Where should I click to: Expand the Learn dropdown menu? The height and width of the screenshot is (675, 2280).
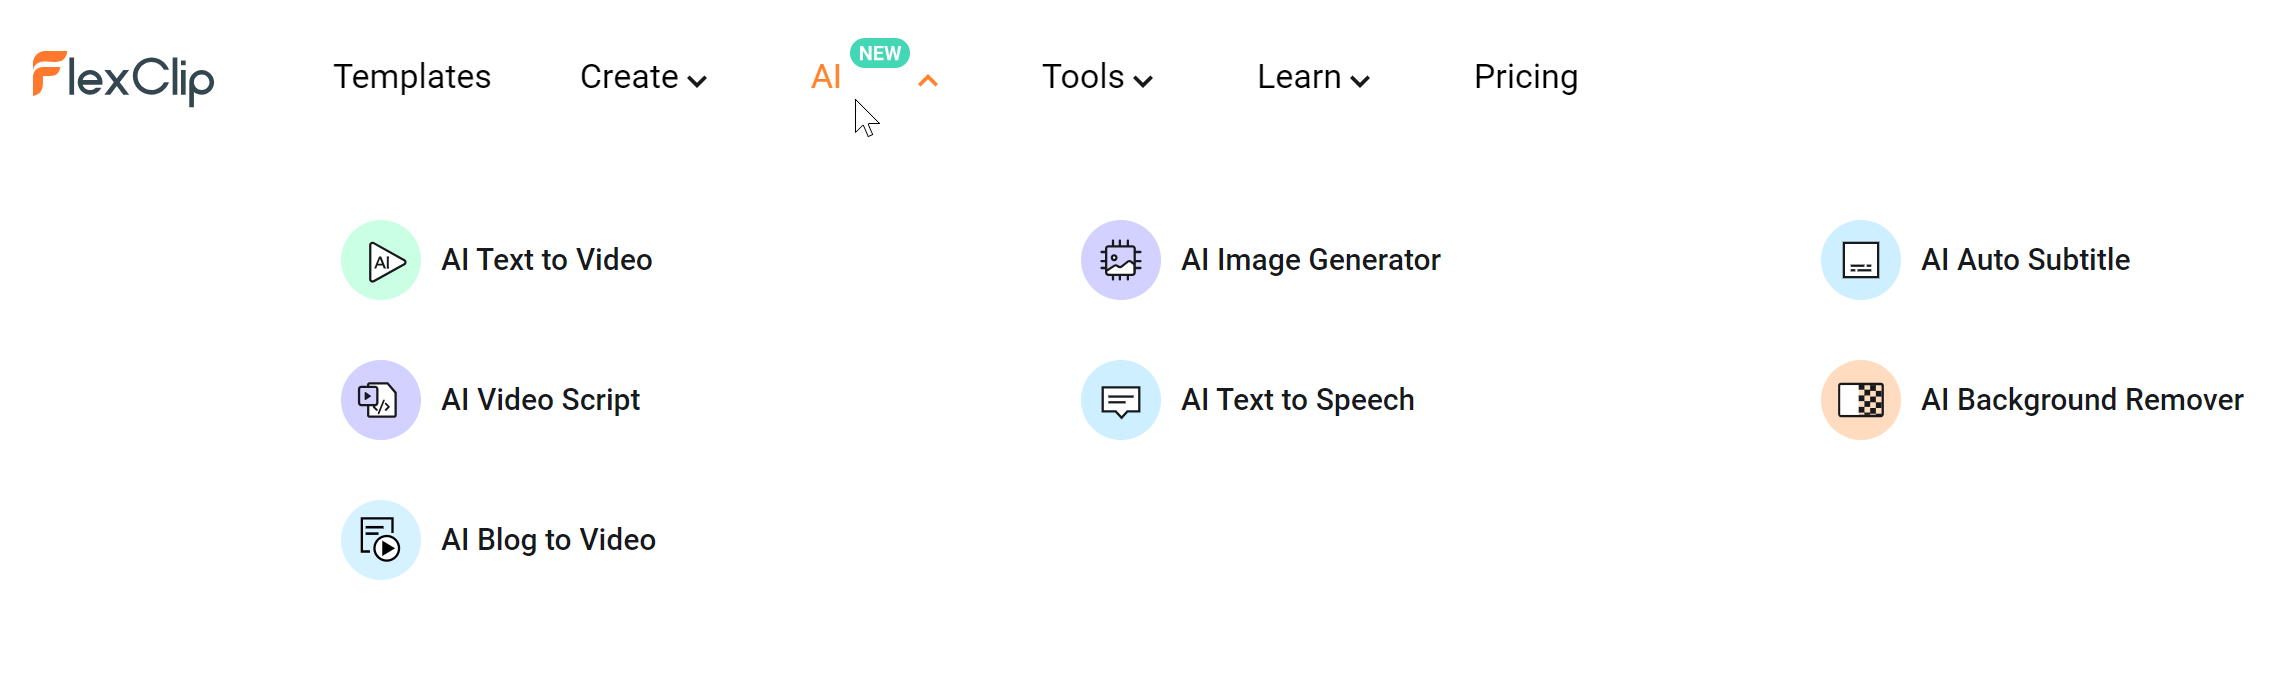[1313, 77]
